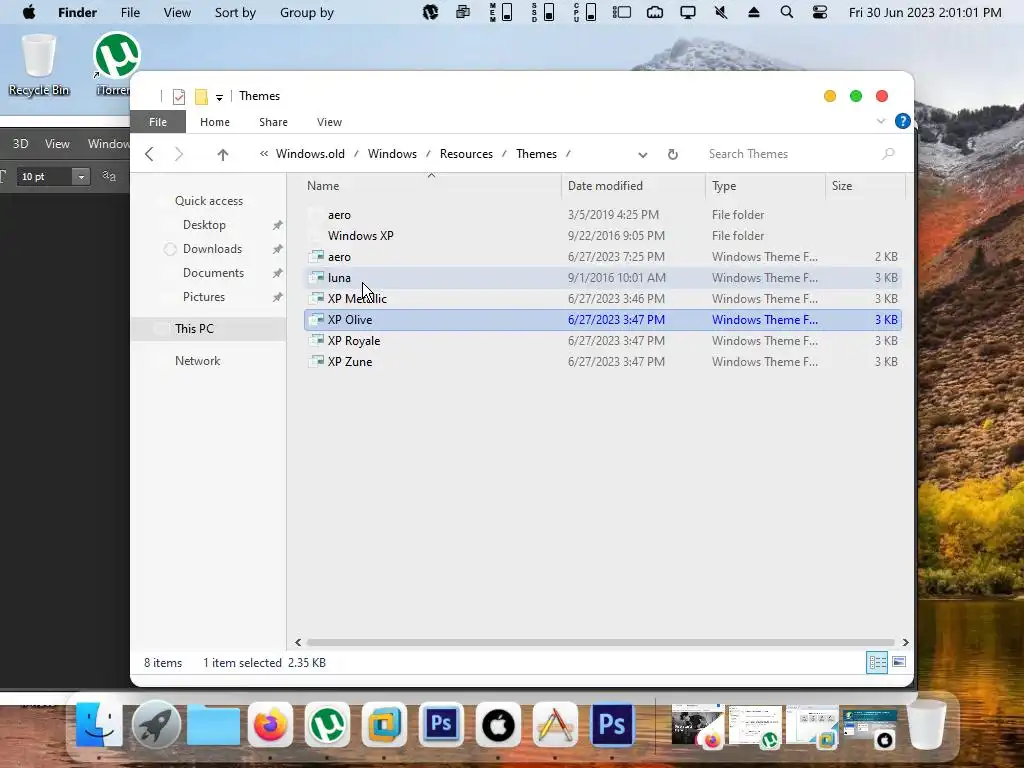Image resolution: width=1024 pixels, height=768 pixels.
Task: Select the XP Metallic theme file icon
Action: click(317, 298)
